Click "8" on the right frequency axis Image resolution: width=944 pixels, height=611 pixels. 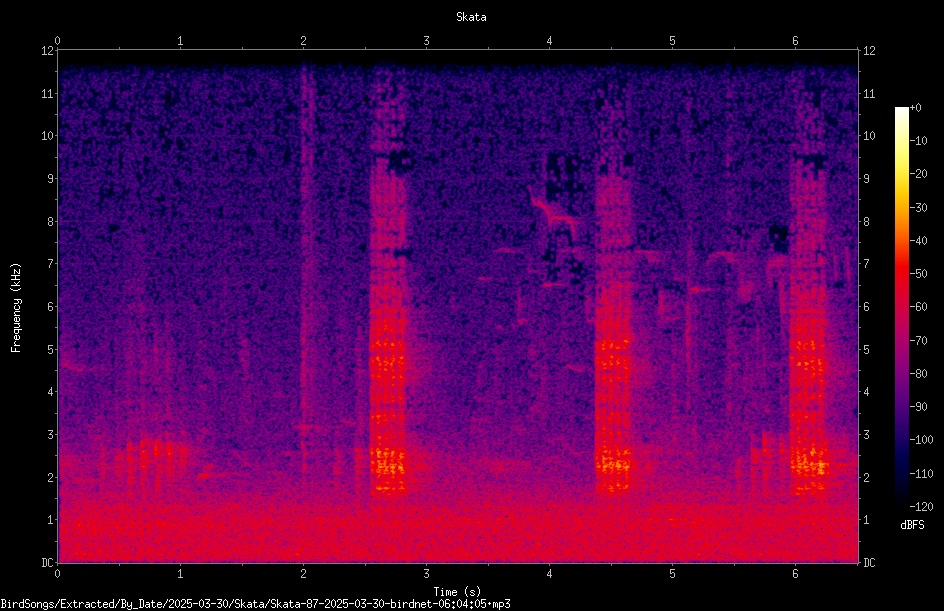point(866,222)
